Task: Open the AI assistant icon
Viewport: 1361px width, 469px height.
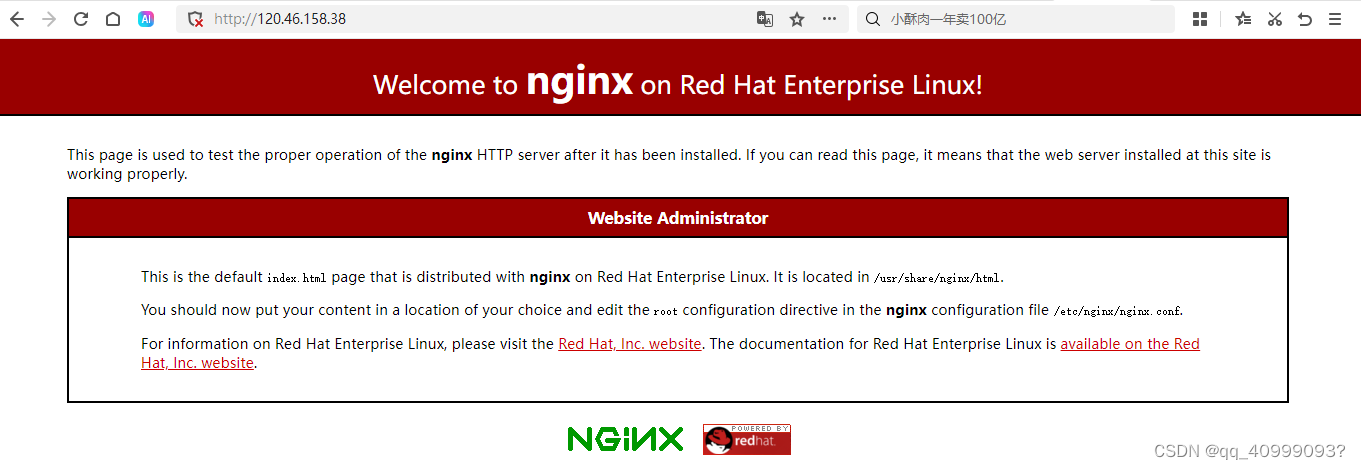Action: [x=146, y=19]
